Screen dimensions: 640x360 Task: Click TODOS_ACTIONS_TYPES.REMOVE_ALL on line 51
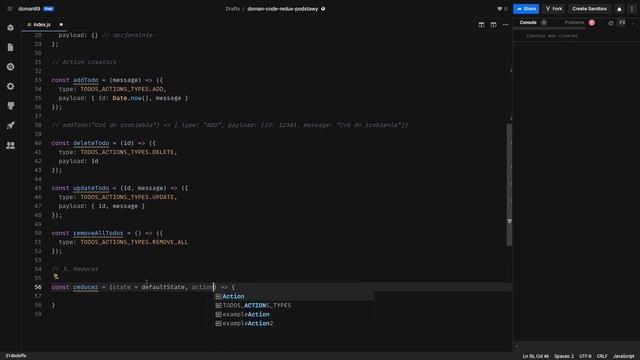(134, 242)
